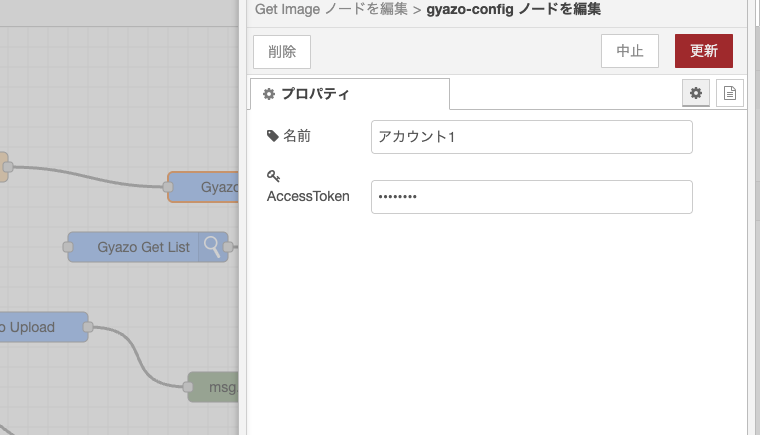Click the red 更新 update button

coord(704,51)
